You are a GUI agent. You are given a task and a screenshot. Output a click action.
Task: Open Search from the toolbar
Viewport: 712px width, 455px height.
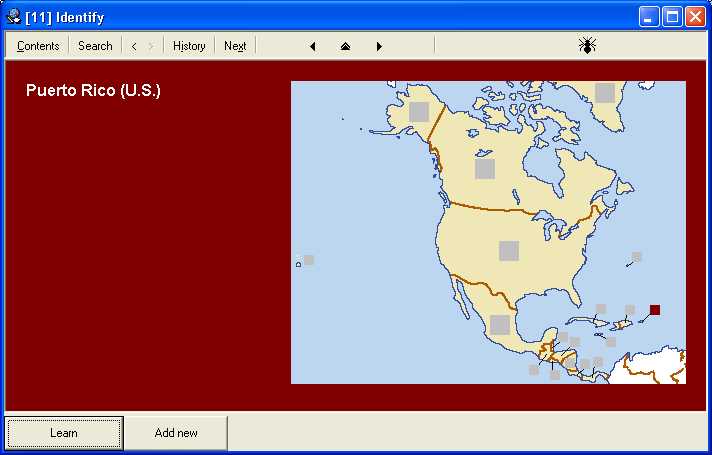tap(95, 46)
